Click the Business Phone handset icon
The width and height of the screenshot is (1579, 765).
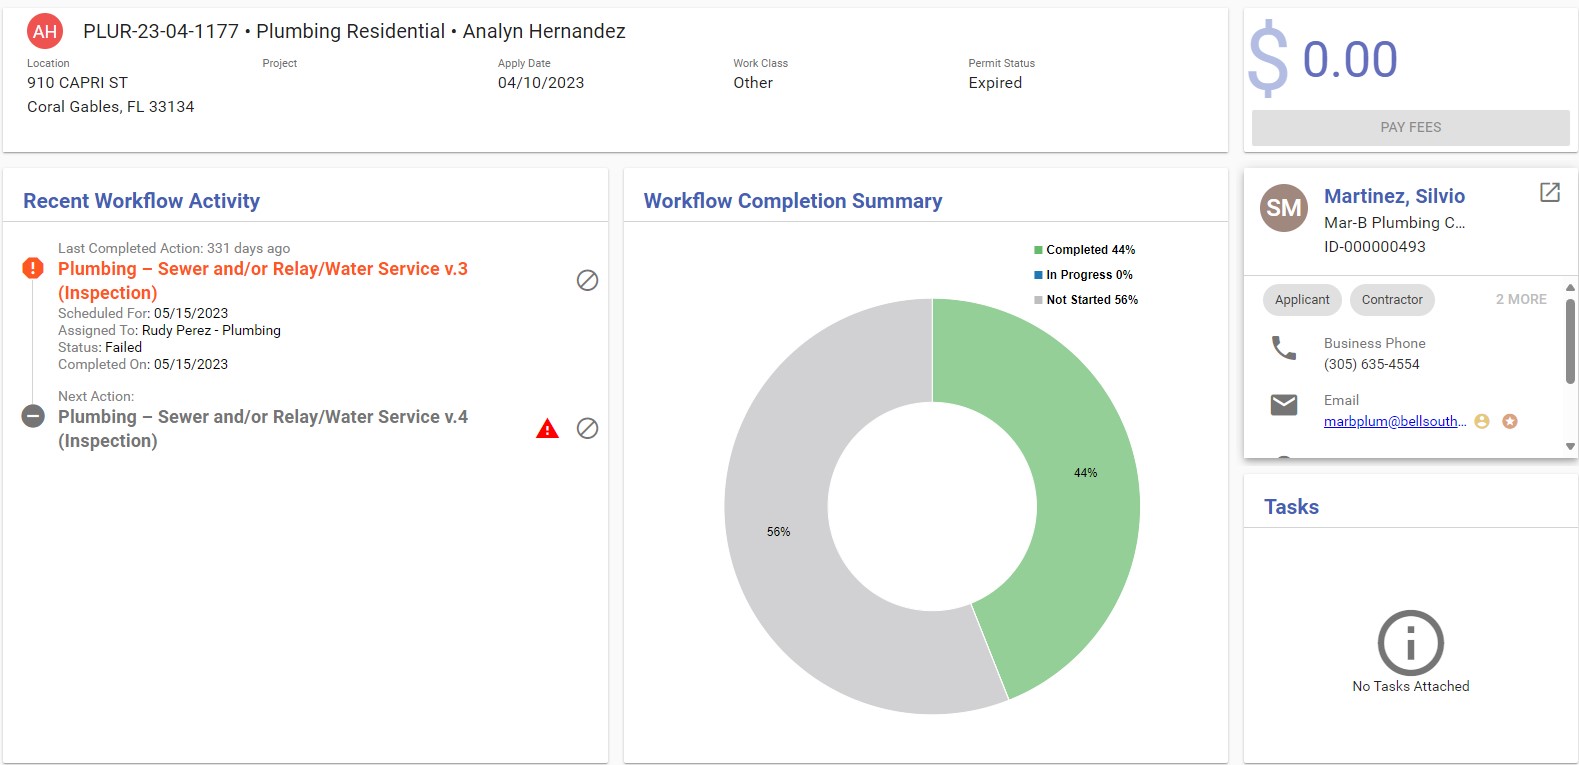click(x=1283, y=348)
